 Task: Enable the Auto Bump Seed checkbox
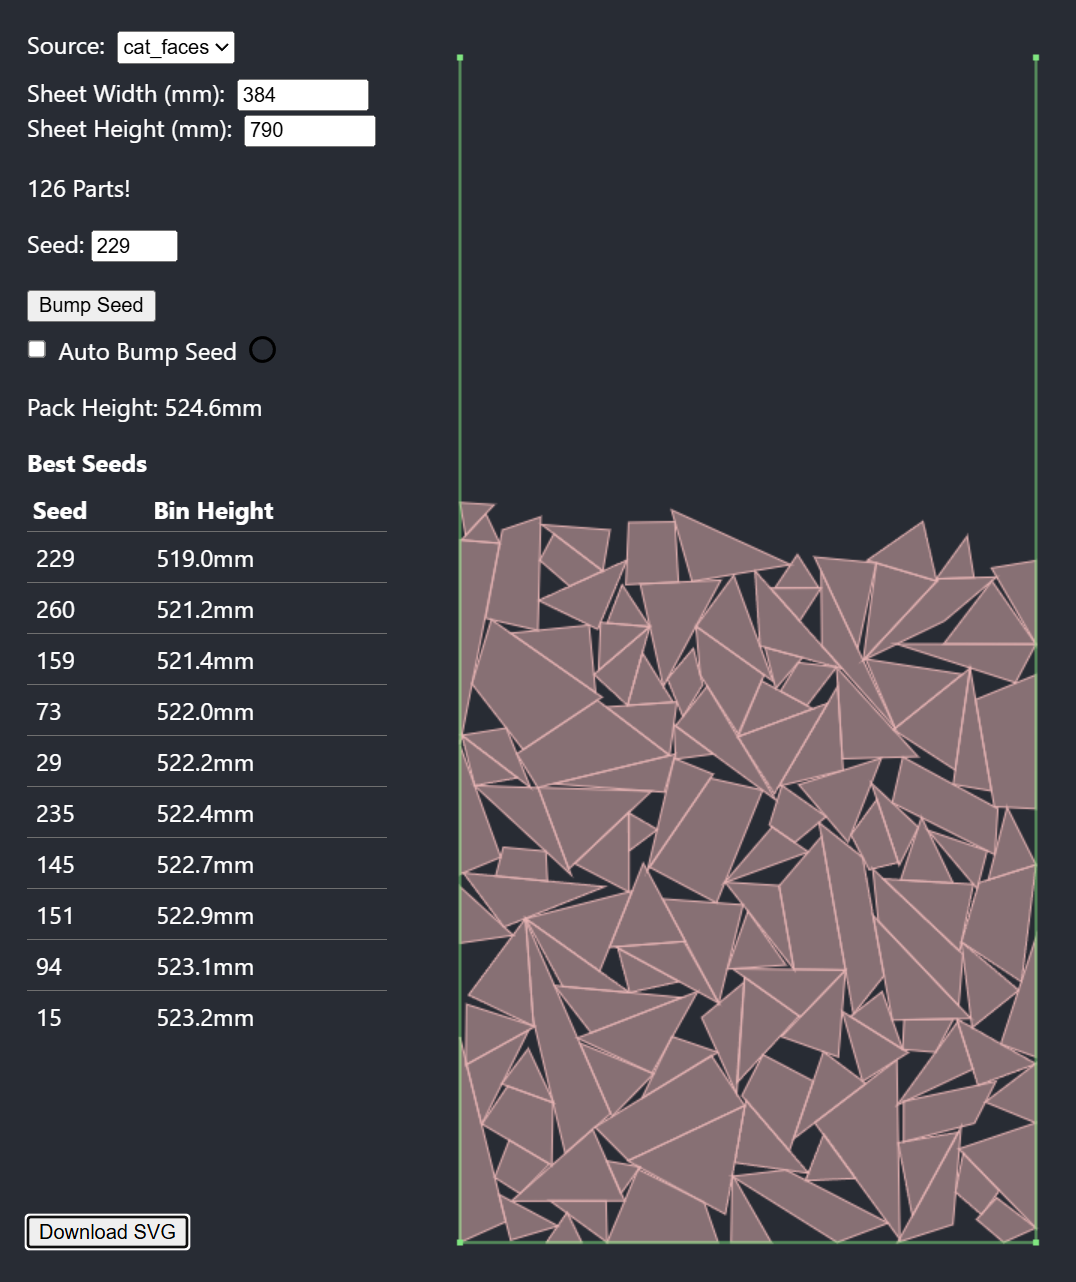click(x=37, y=349)
